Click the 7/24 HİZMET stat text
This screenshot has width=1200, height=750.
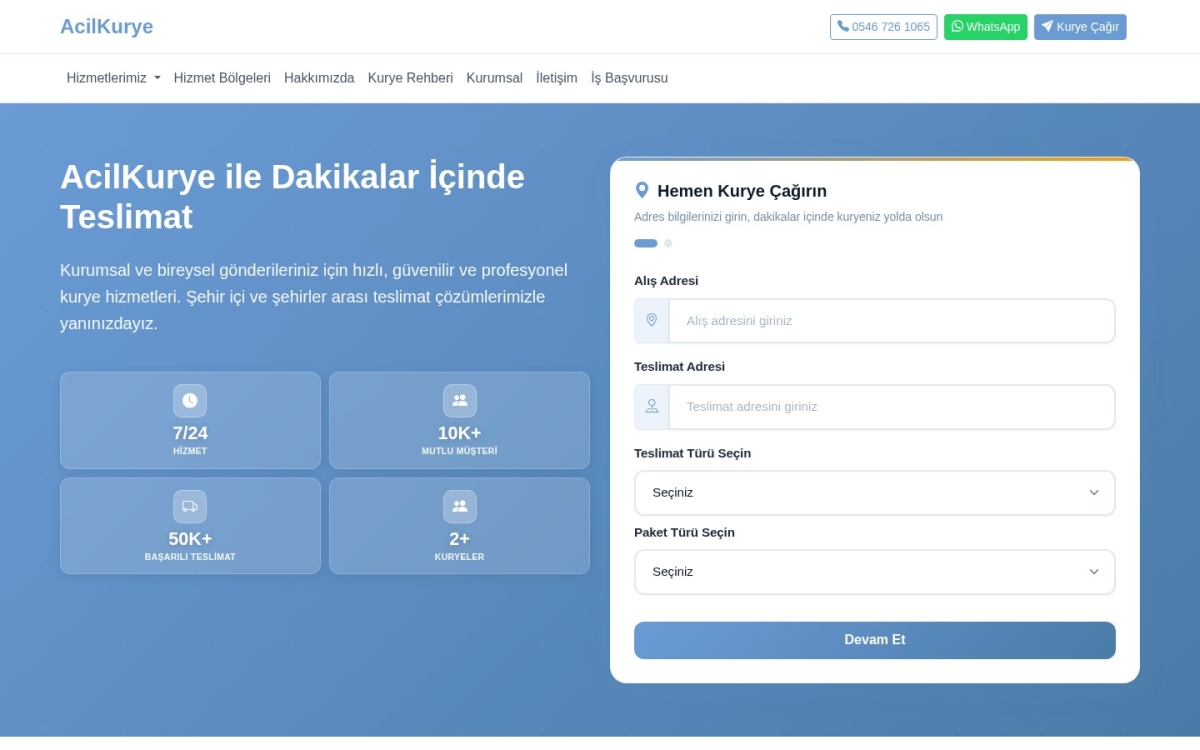[x=190, y=439]
